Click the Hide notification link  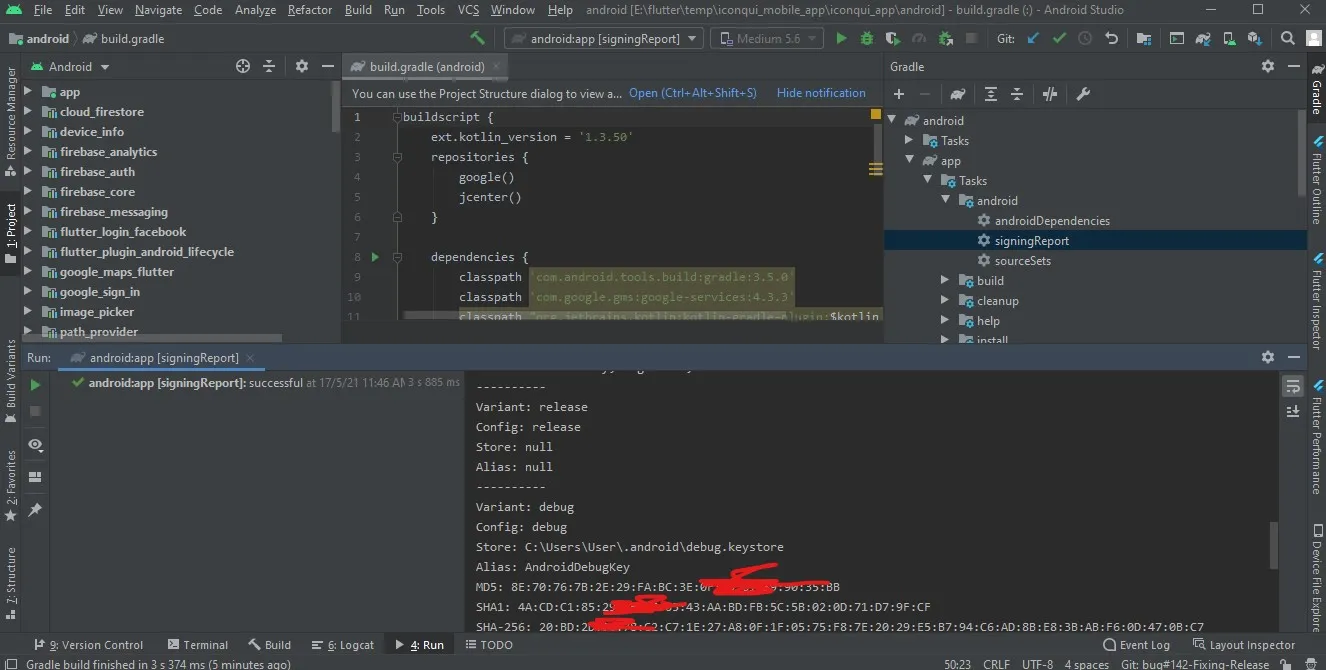tap(821, 93)
